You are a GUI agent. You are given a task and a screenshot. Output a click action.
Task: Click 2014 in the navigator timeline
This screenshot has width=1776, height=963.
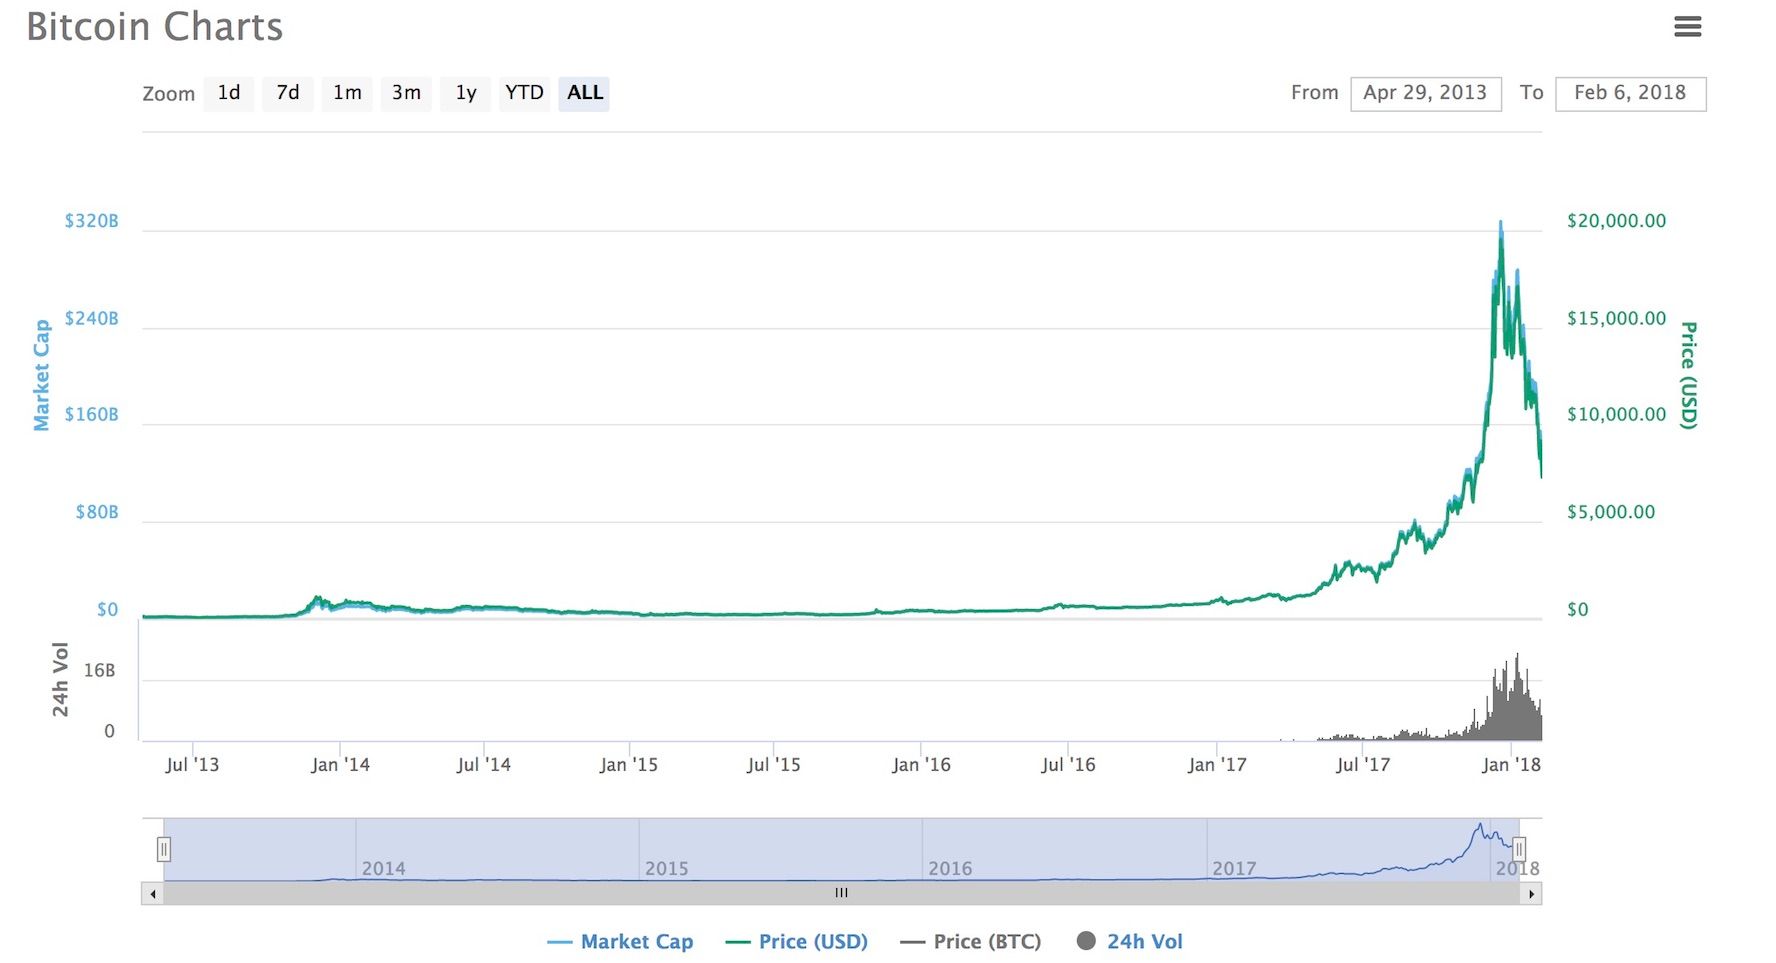(384, 868)
